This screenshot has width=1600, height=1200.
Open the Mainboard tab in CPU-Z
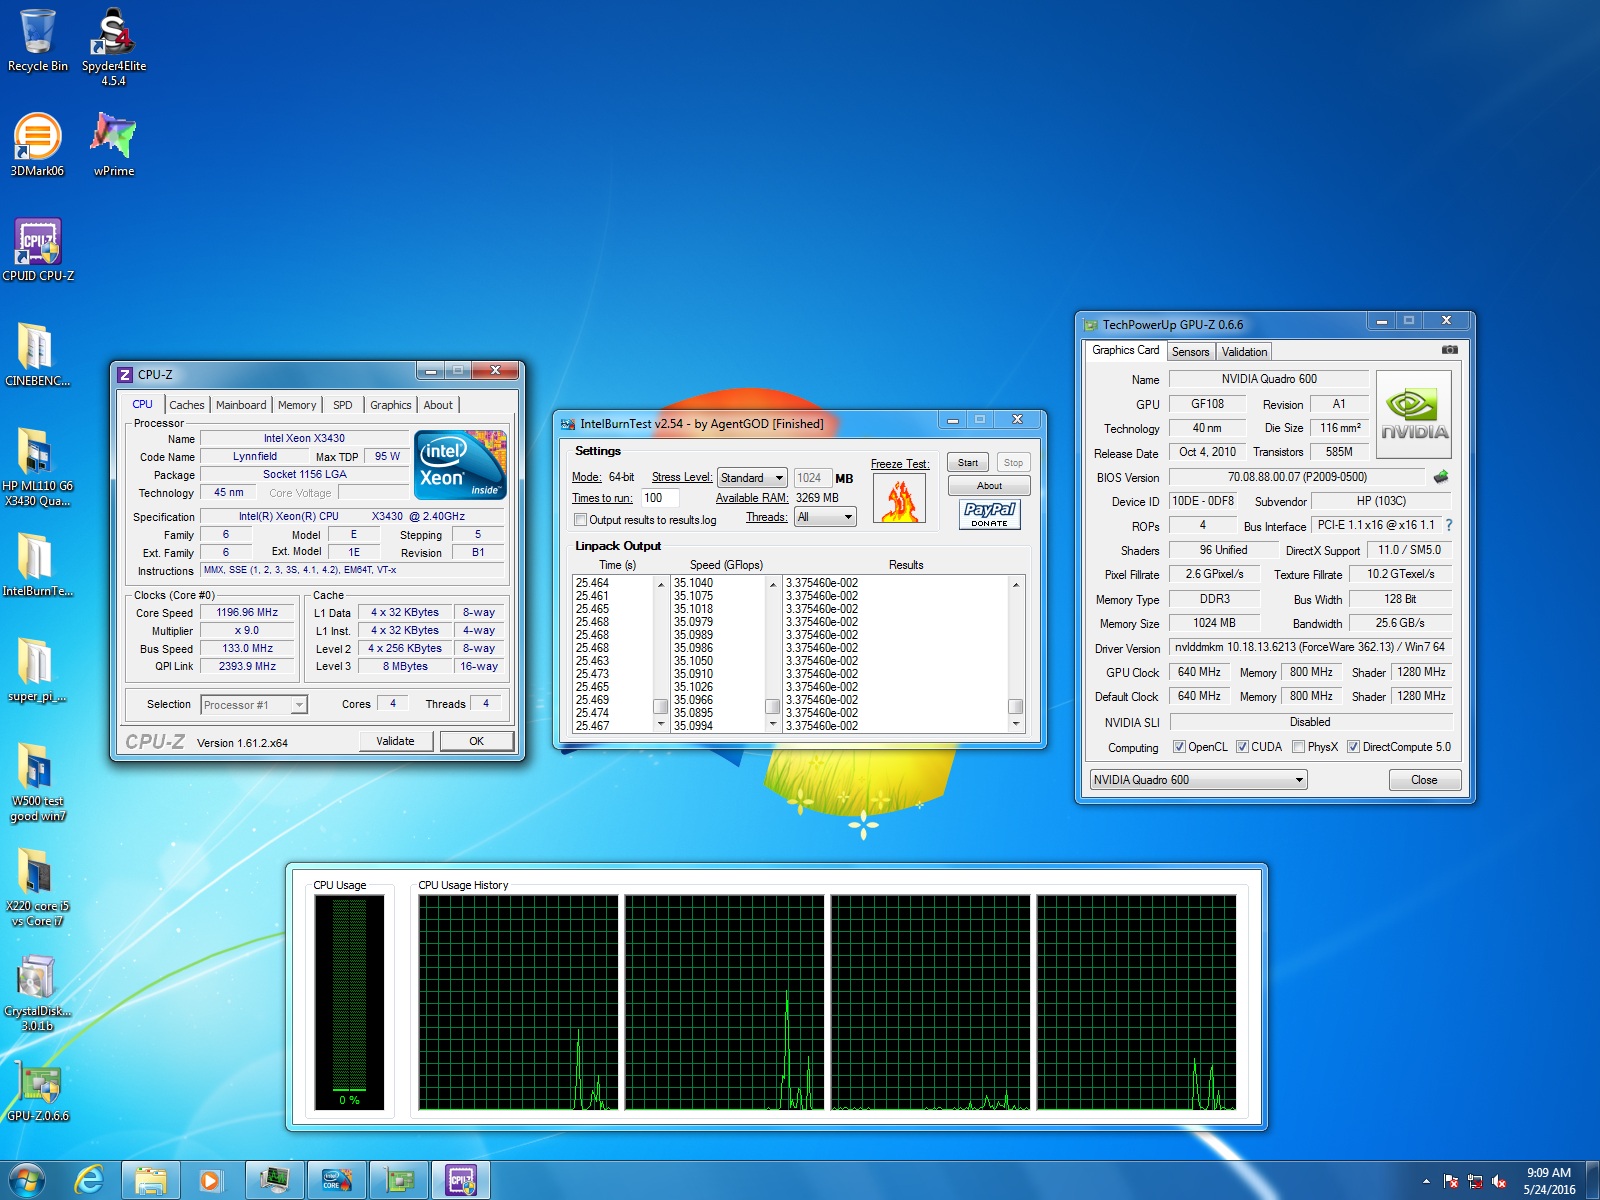click(241, 405)
